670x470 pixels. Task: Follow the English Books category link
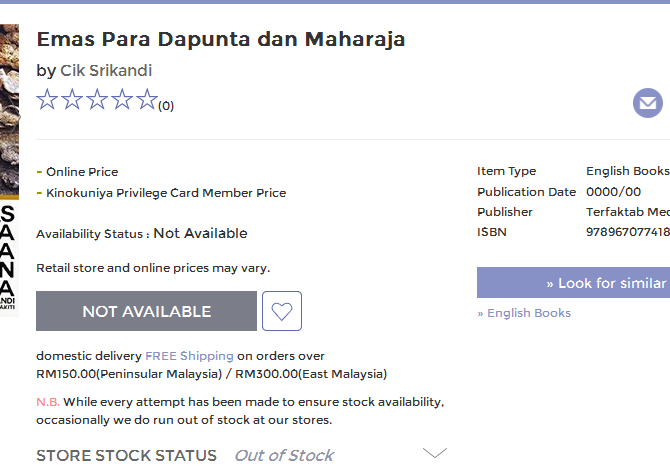[524, 313]
